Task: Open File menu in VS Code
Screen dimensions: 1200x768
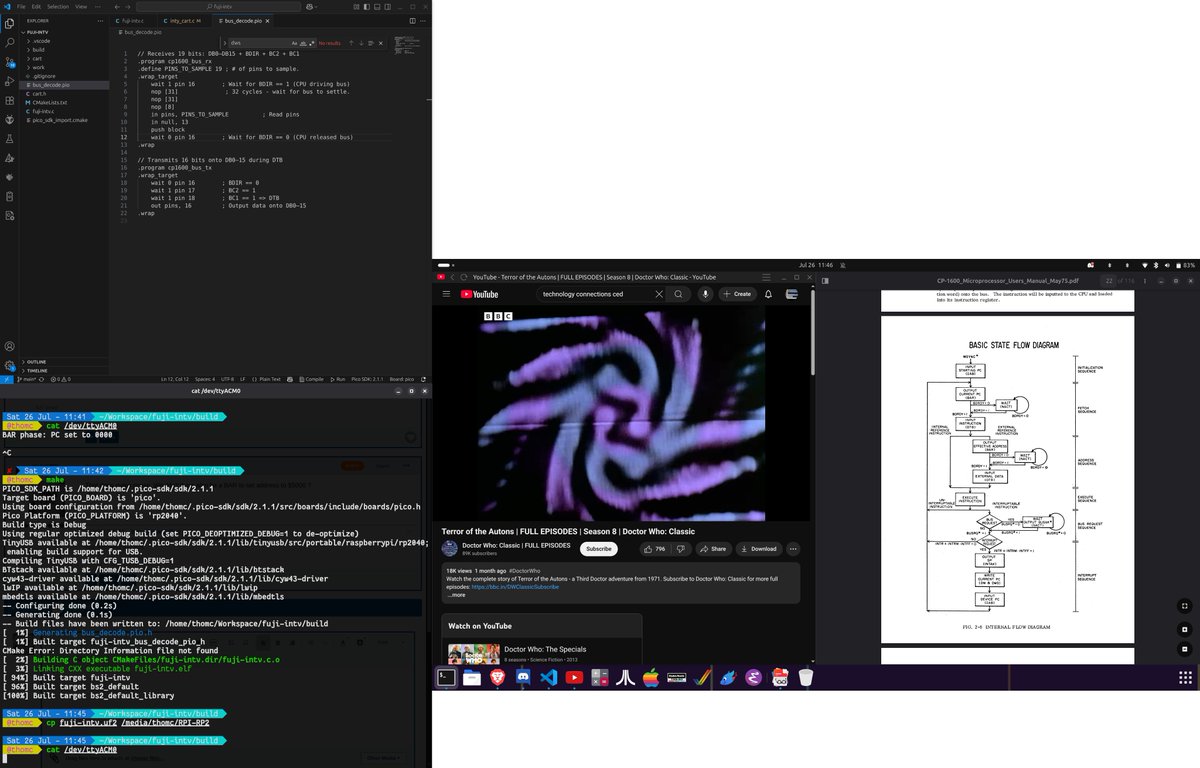Action: tap(21, 6)
